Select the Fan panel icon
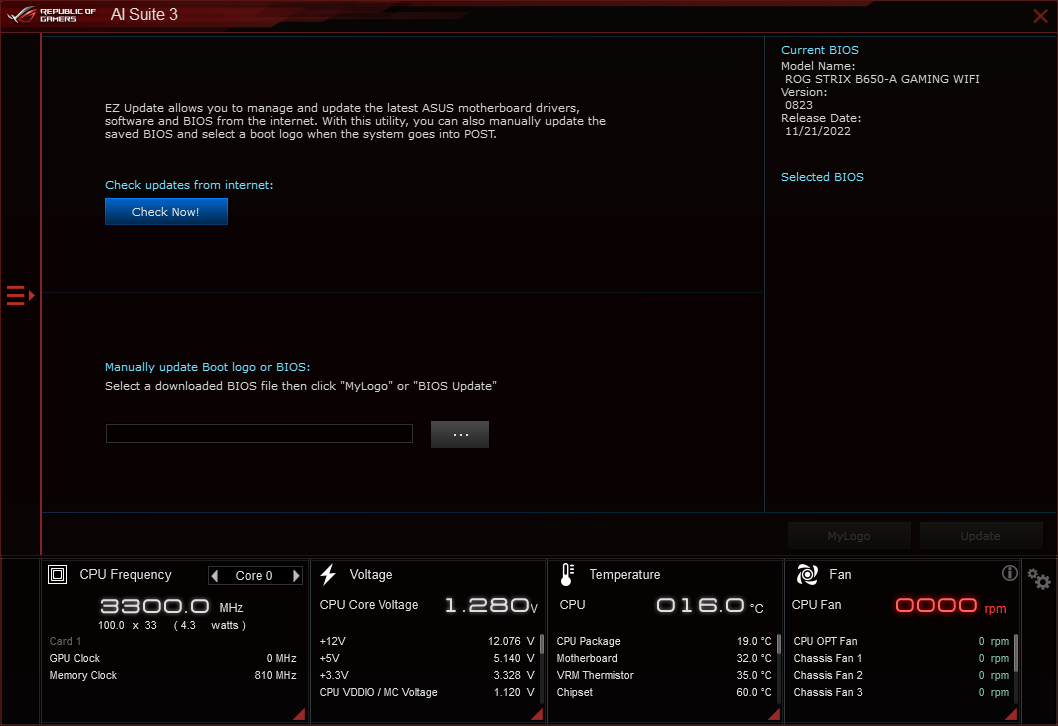Viewport: 1058px width, 726px height. 806,573
